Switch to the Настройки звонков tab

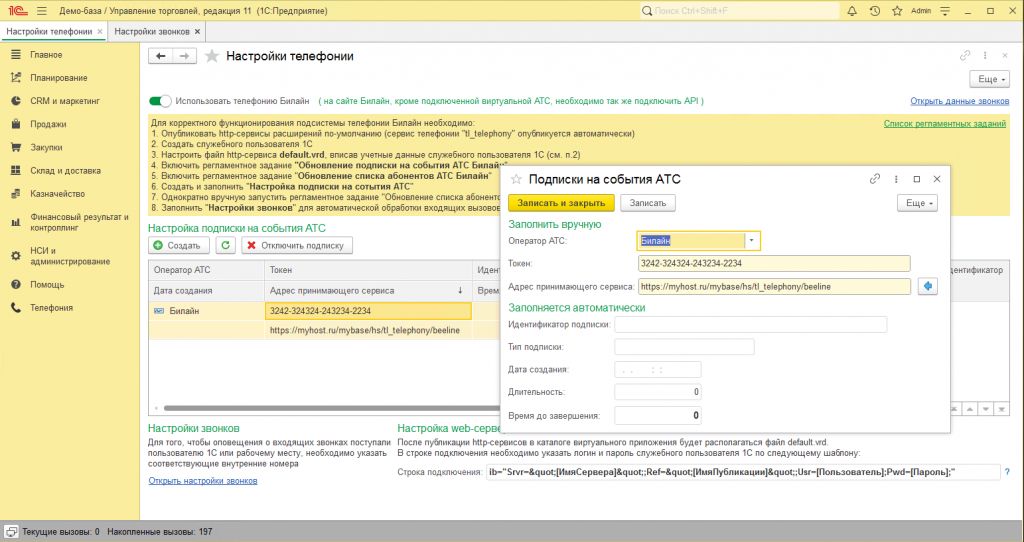tap(154, 31)
